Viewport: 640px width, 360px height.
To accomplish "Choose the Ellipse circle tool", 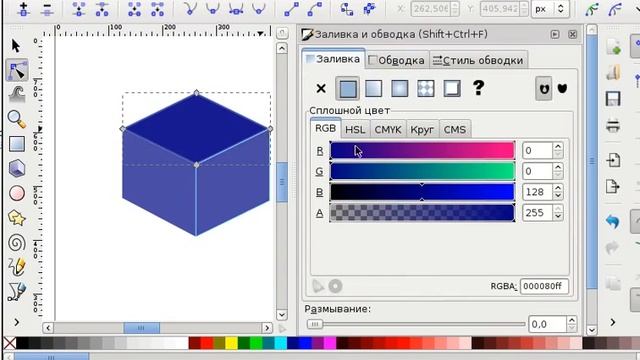I will coord(17,193).
